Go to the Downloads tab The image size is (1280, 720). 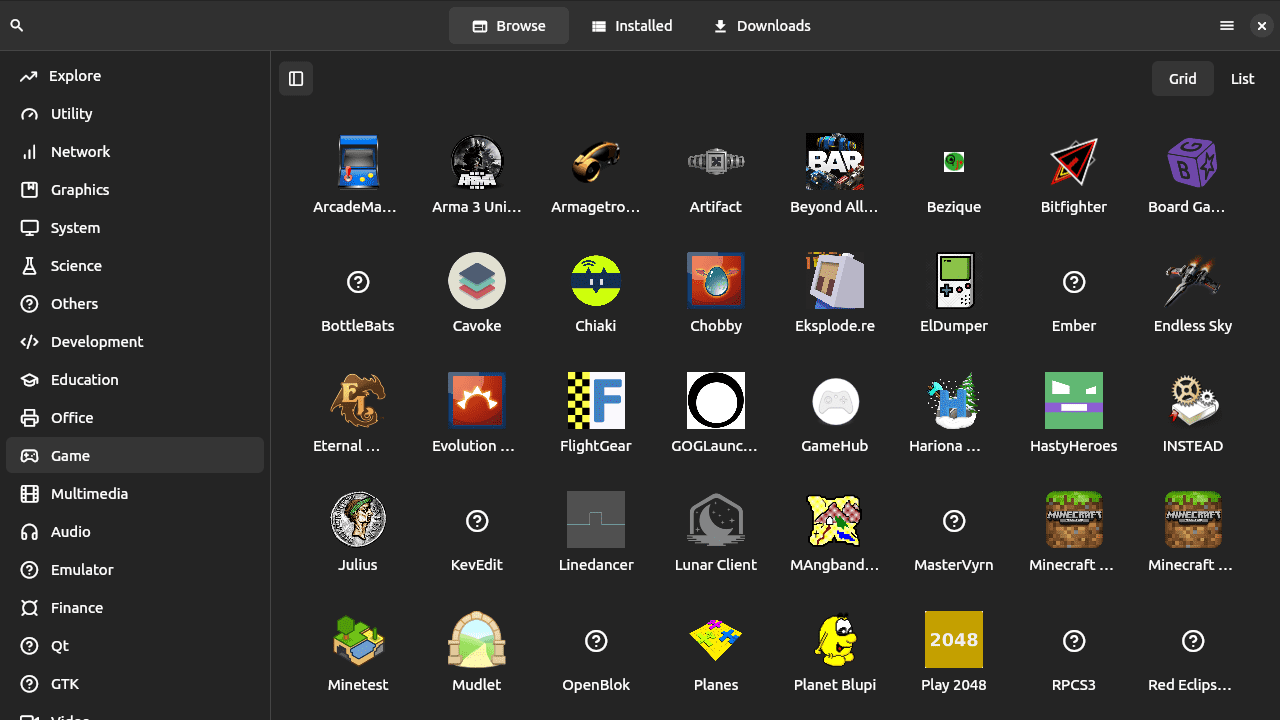761,26
